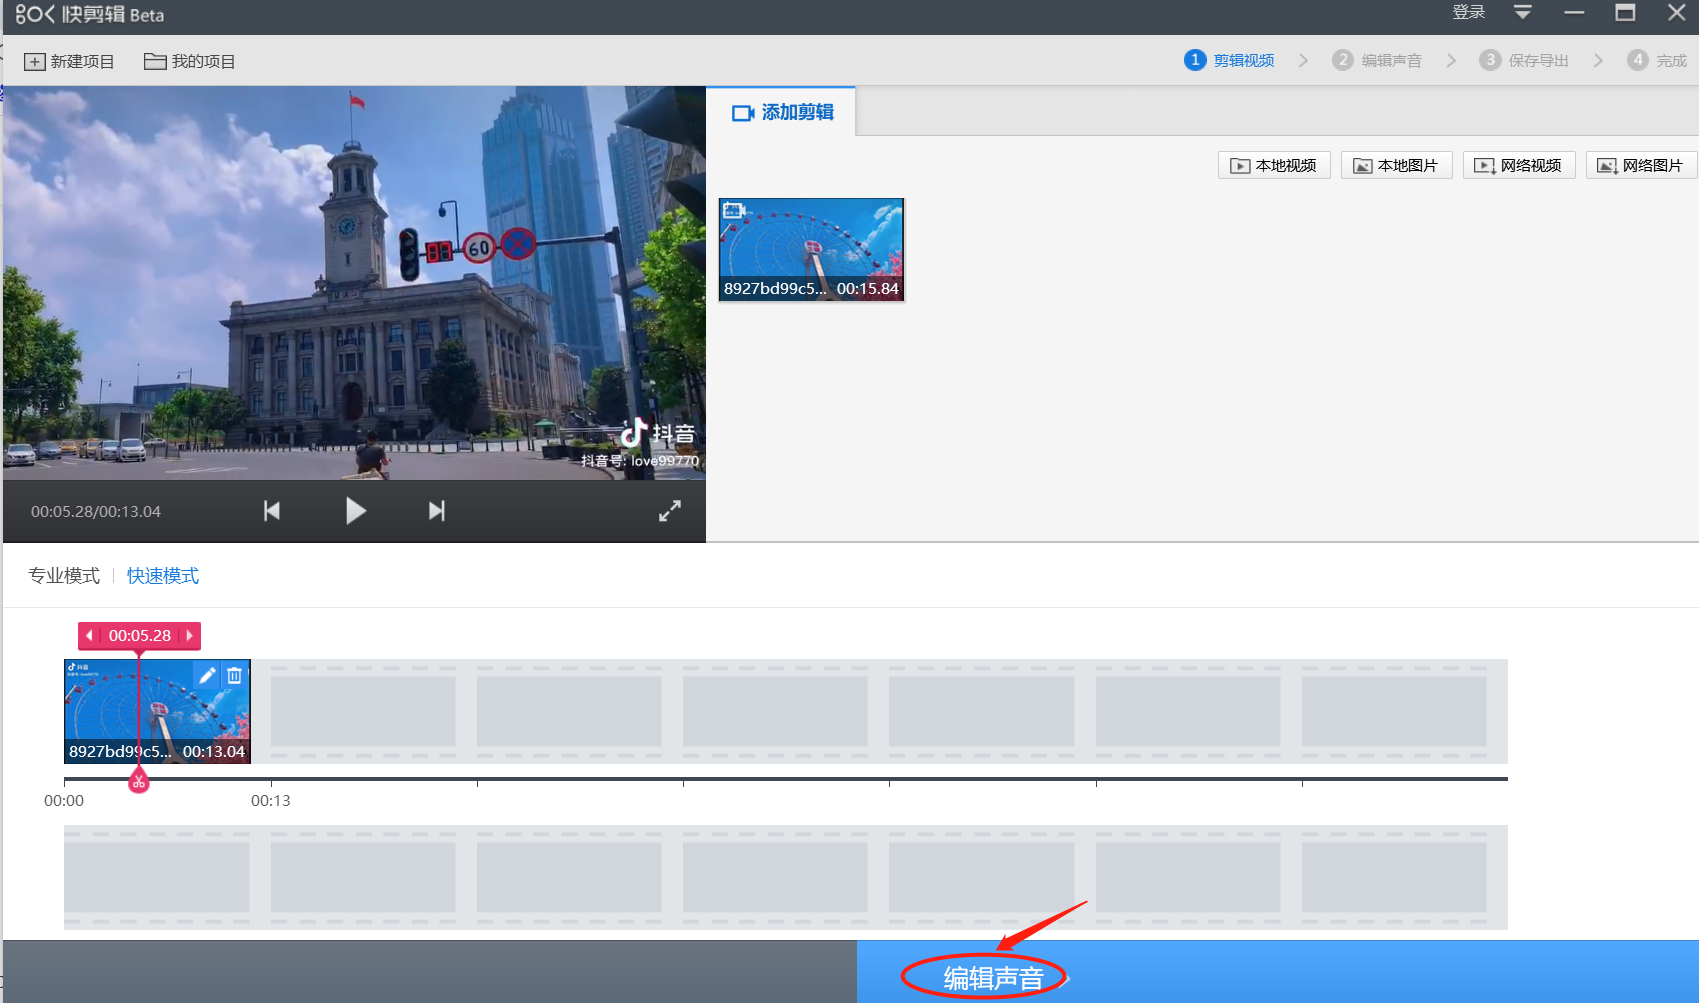Screen dimensions: 1699x1003
Task: Nudge playhead left with marker arrow
Action: coord(89,636)
